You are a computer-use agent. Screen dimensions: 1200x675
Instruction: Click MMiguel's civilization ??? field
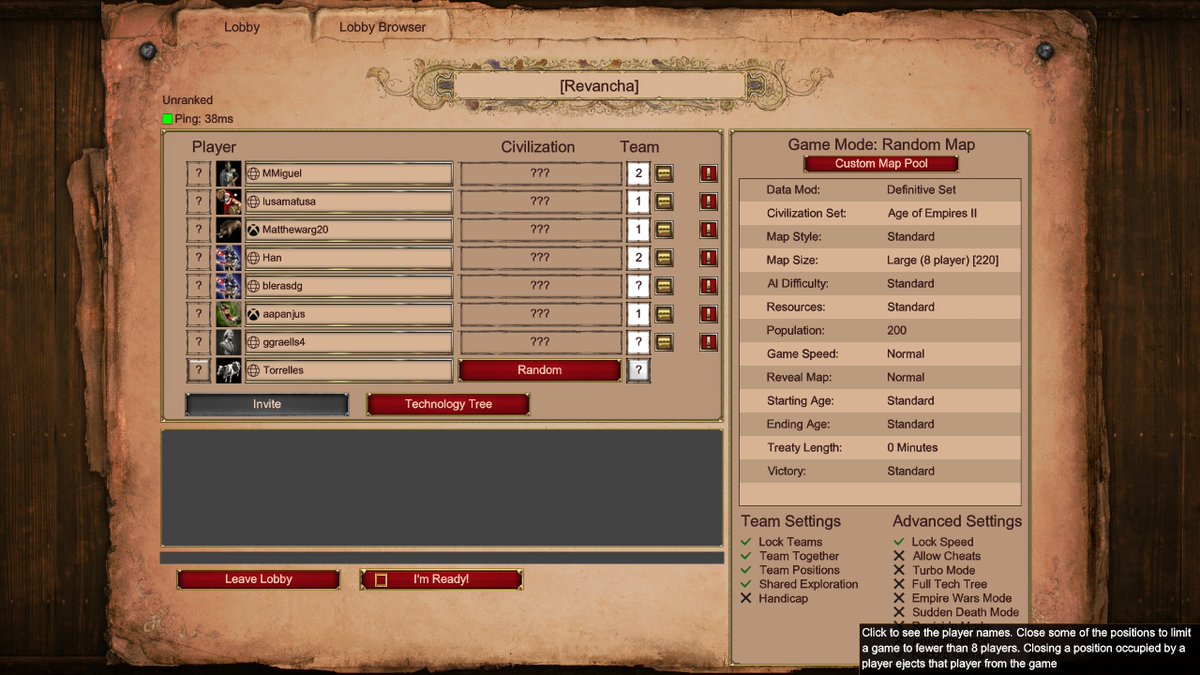pos(540,174)
